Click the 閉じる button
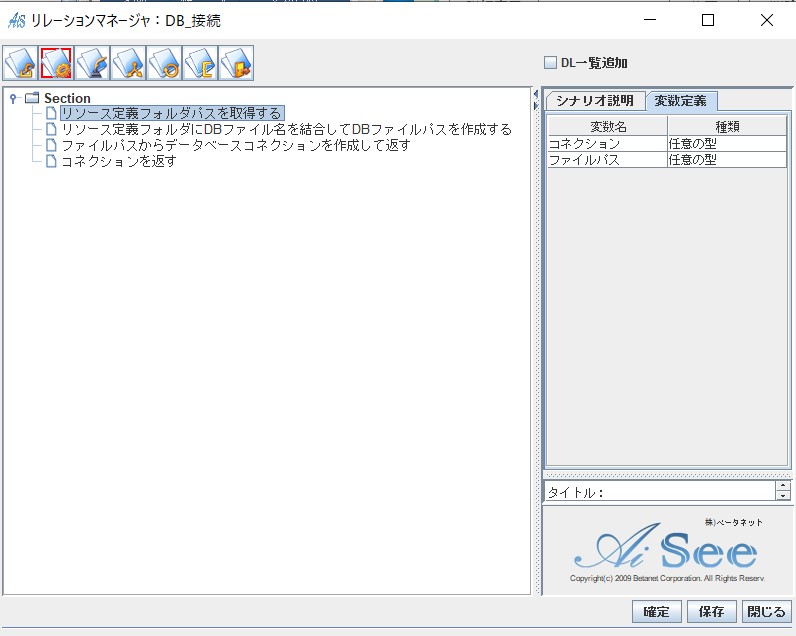 pos(767,612)
